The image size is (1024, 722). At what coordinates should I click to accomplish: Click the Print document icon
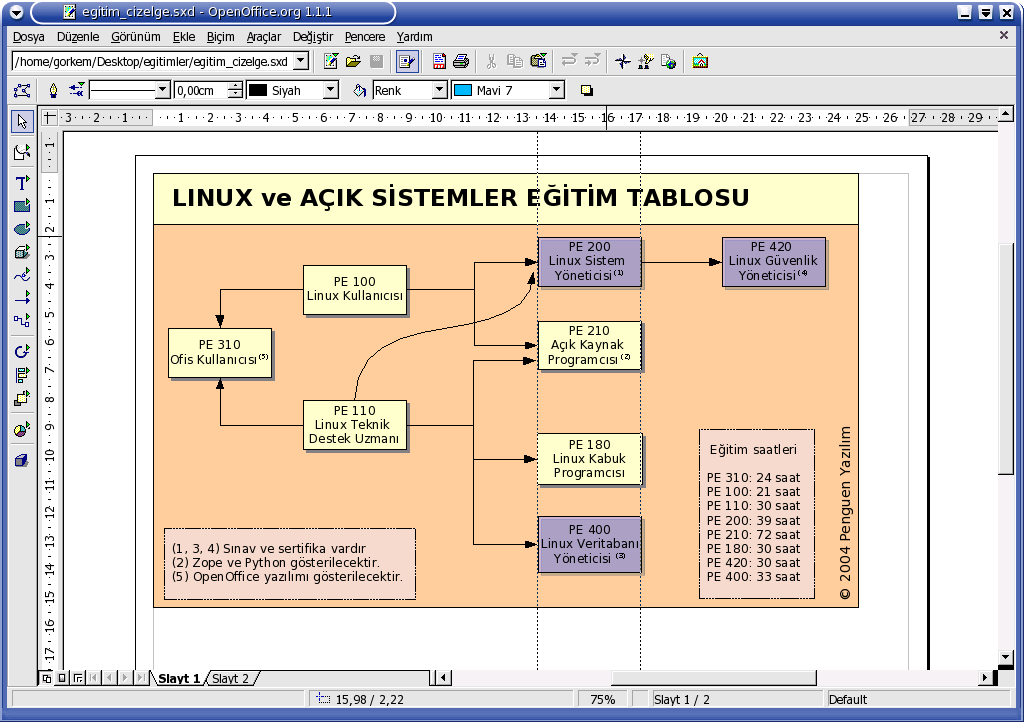pos(461,61)
